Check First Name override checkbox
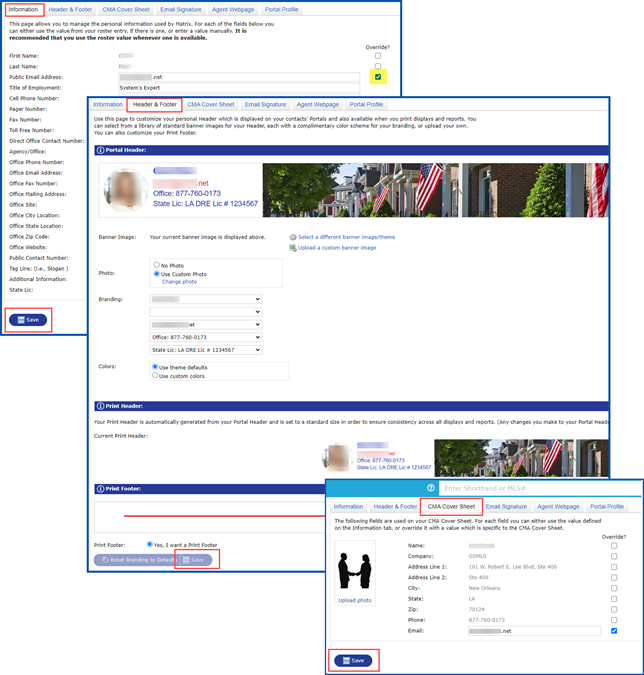Screen dimensions: 644x675 [x=378, y=56]
